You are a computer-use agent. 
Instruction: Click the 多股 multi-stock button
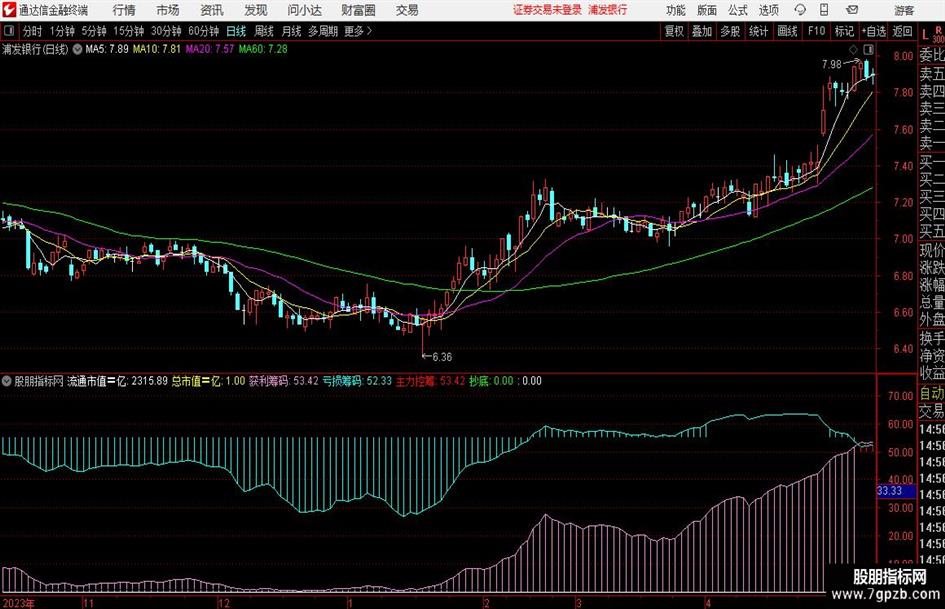pos(730,31)
